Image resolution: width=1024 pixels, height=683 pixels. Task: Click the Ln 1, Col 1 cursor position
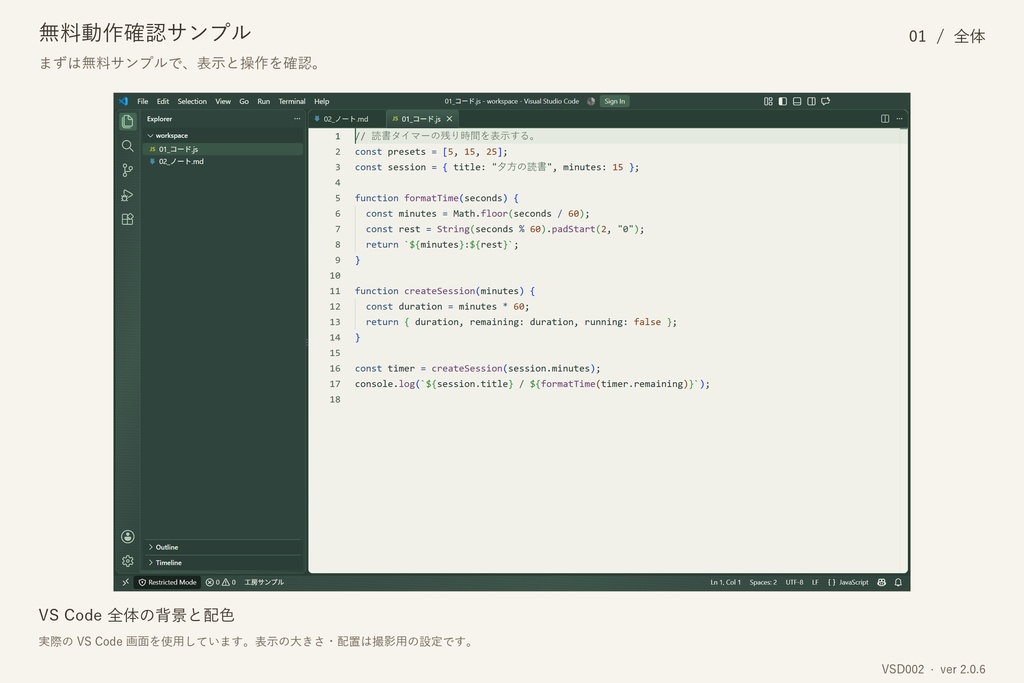click(x=726, y=582)
